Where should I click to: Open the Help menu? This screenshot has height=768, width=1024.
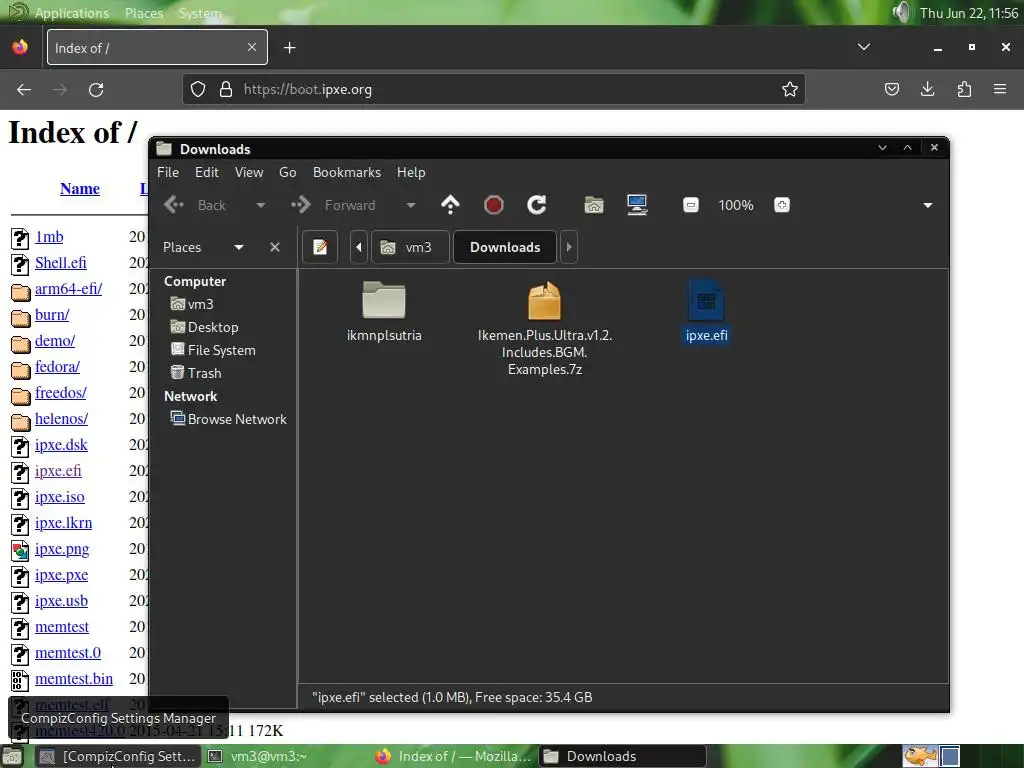(x=411, y=172)
